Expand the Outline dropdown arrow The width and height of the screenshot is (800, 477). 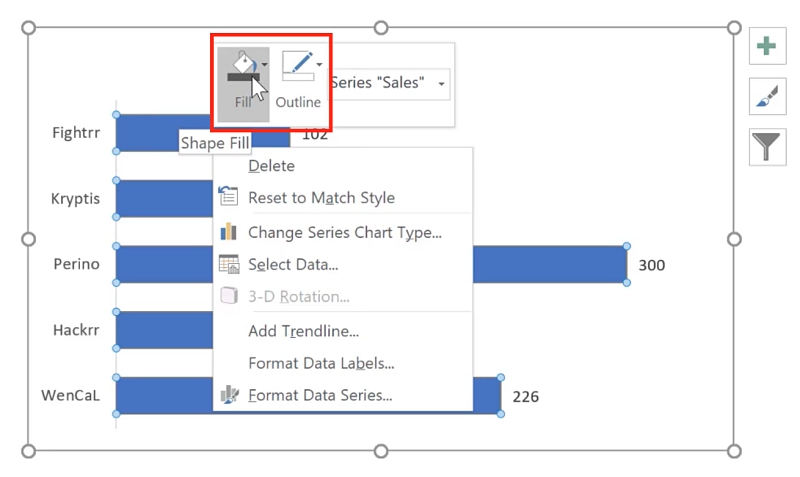click(x=319, y=64)
